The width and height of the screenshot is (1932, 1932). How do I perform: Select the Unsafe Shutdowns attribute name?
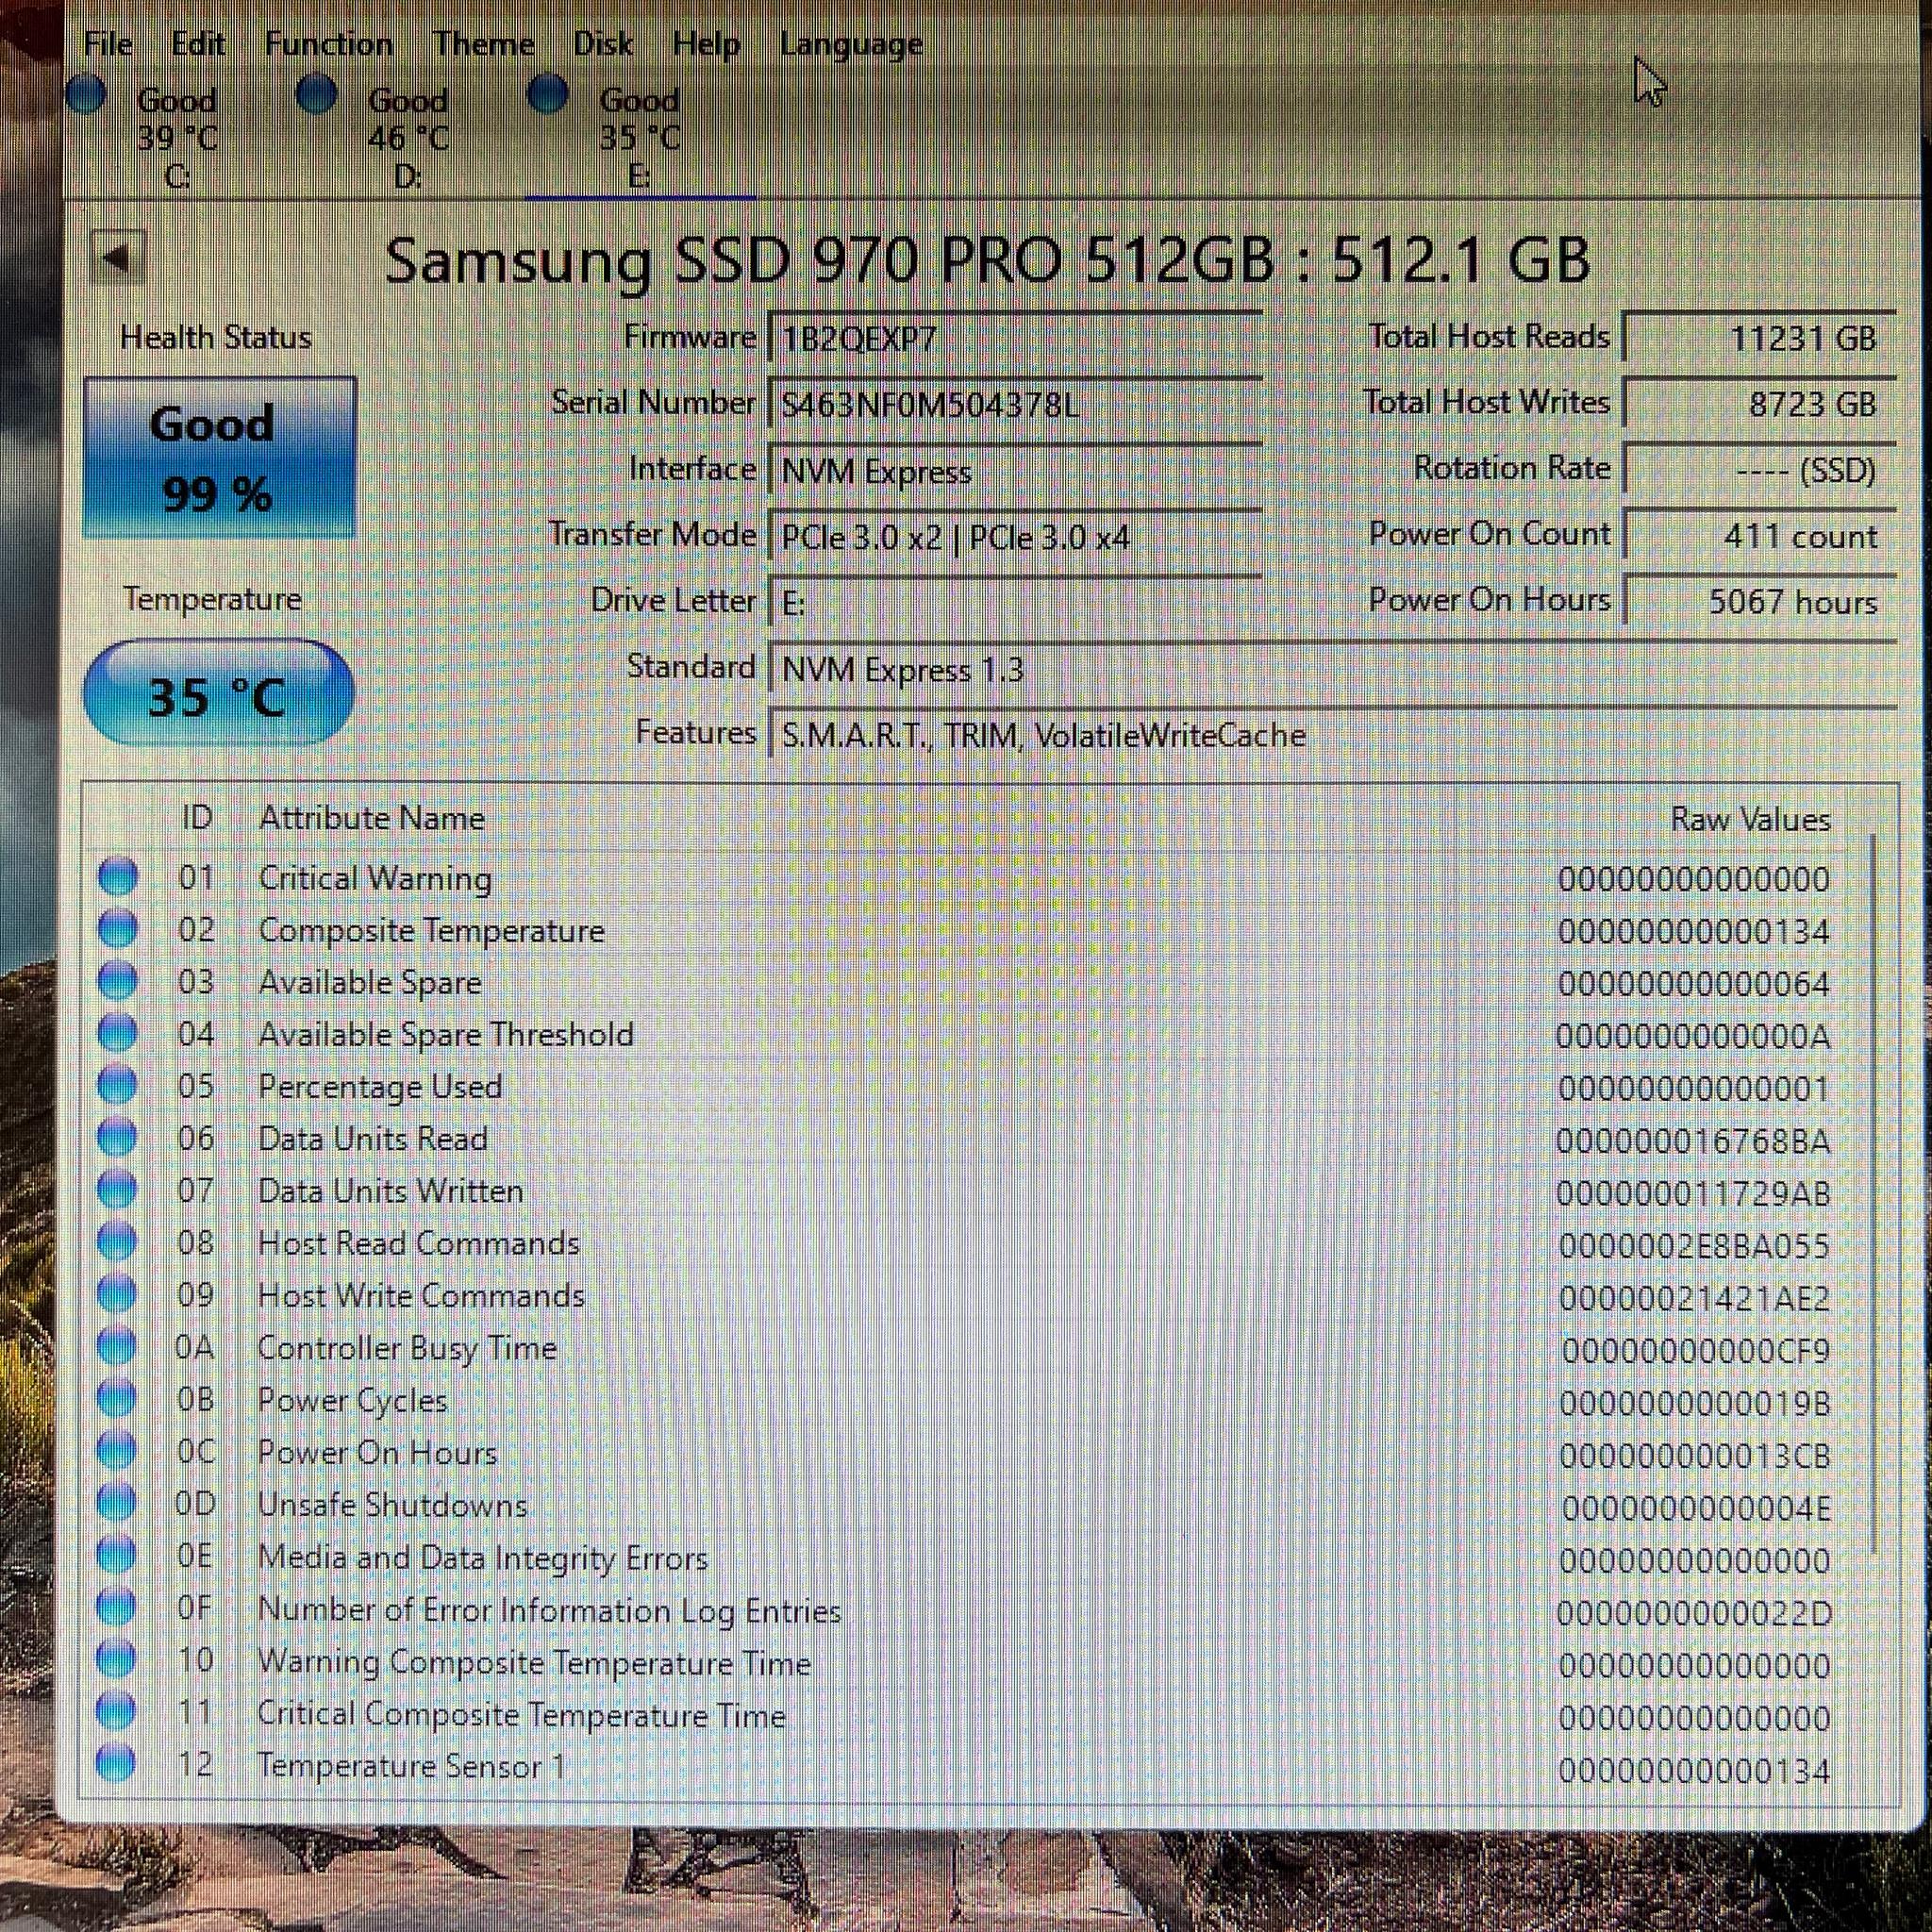(392, 1504)
